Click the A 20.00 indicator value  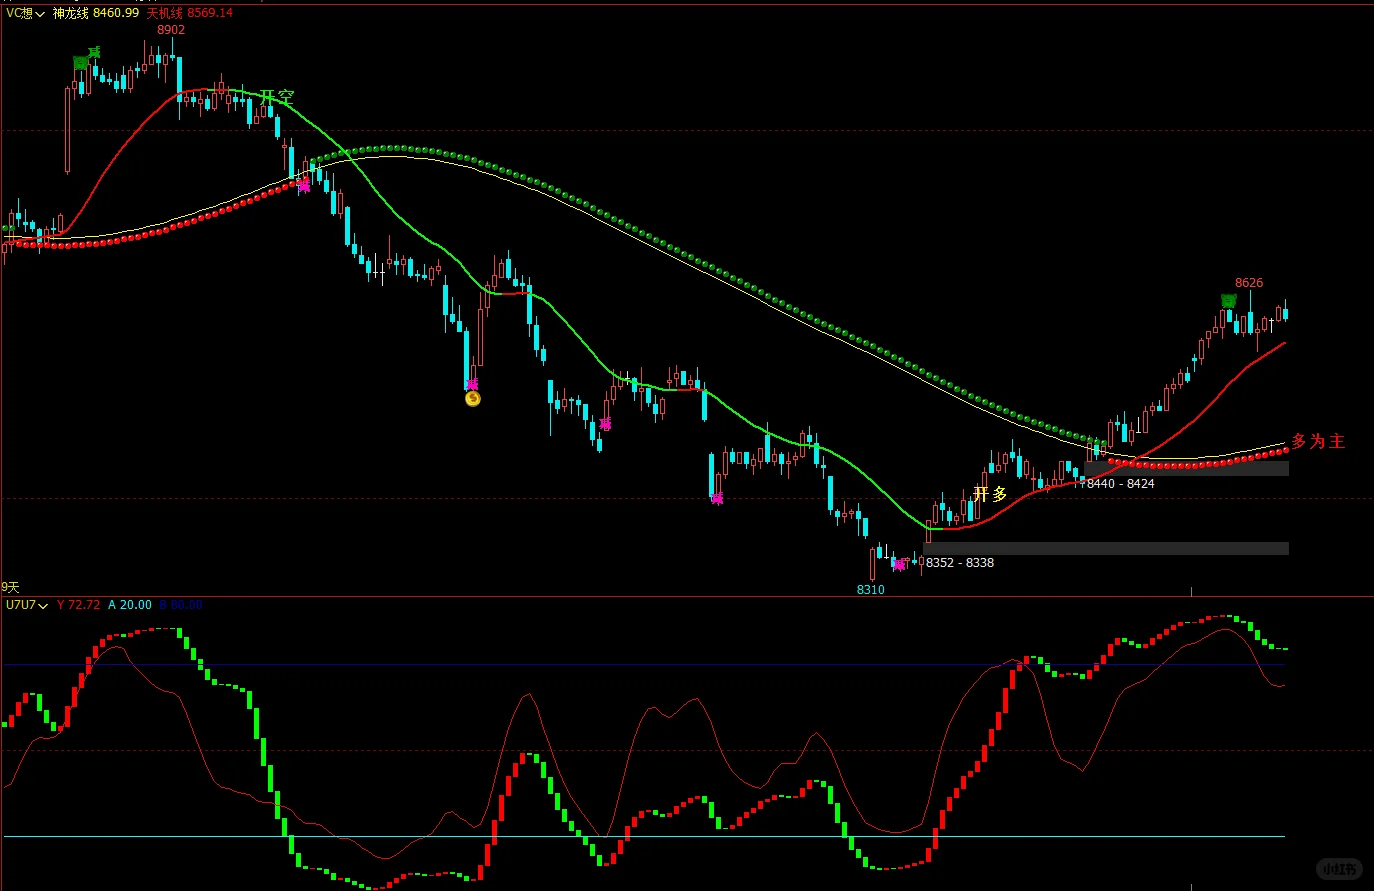130,605
